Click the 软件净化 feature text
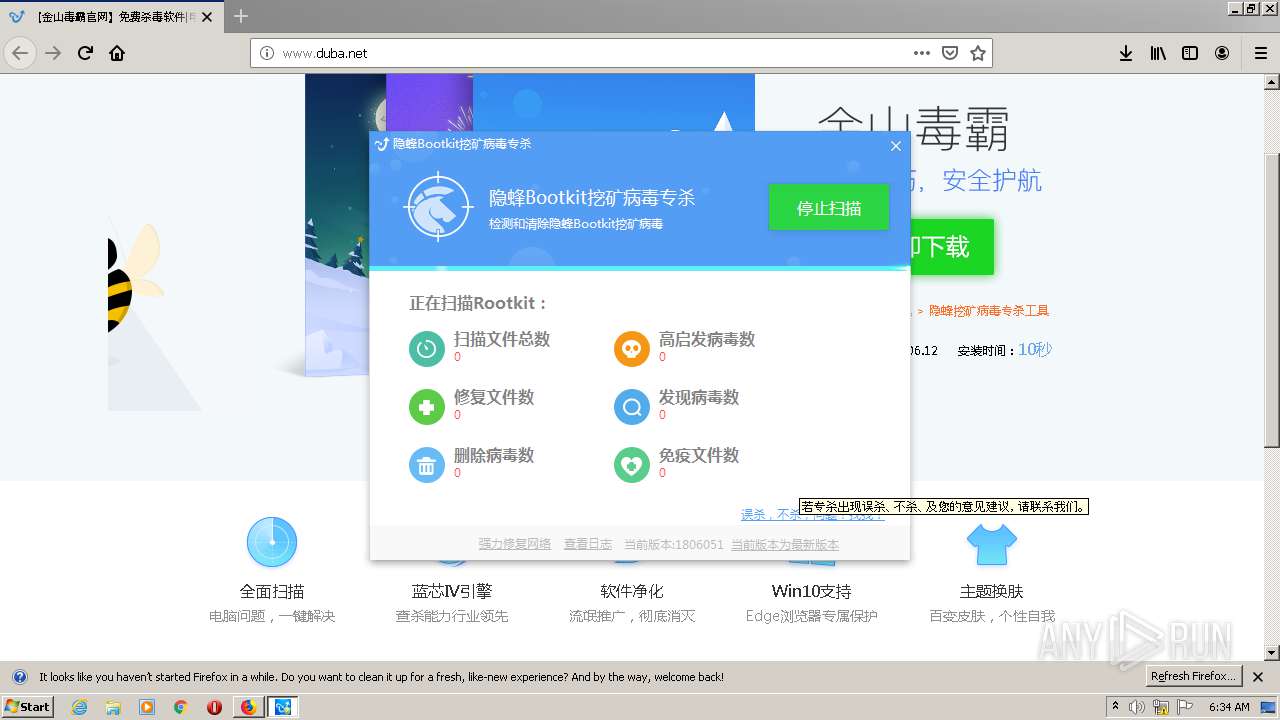Screen dimensions: 1280x720 pyautogui.click(x=632, y=591)
